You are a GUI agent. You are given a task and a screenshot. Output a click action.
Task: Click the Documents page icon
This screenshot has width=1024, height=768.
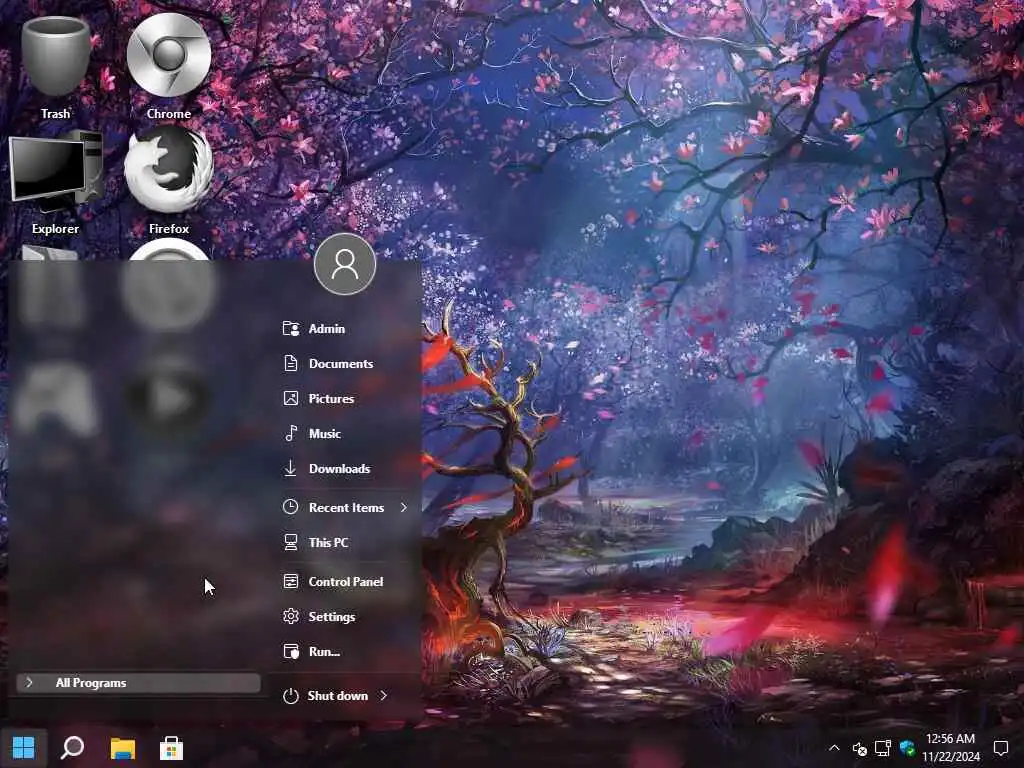point(291,363)
